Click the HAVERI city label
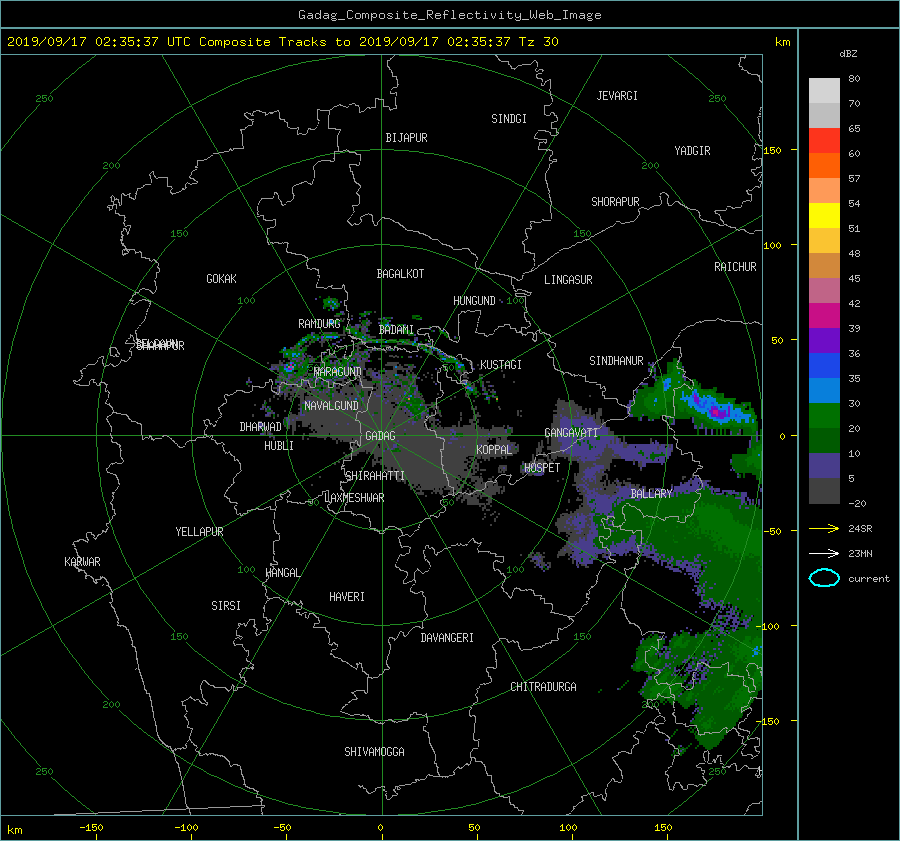 tap(347, 597)
